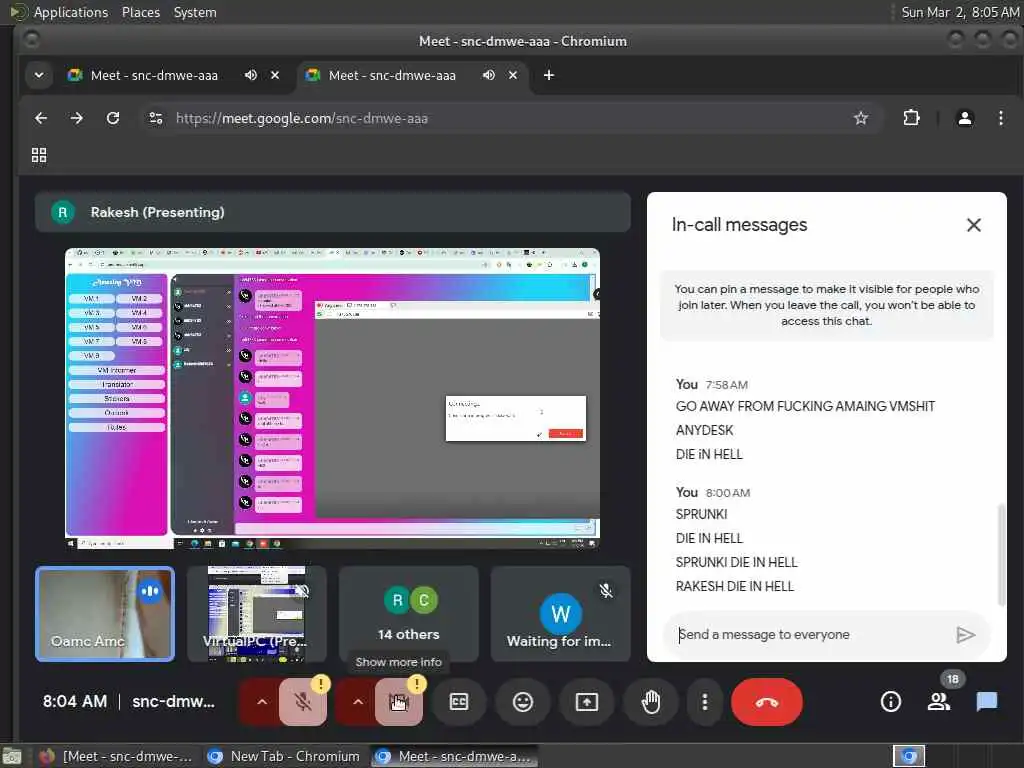Viewport: 1024px width, 768px height.
Task: Switch to [Meet - snc-dmwe-... Firefox taskbar item
Action: 116,756
